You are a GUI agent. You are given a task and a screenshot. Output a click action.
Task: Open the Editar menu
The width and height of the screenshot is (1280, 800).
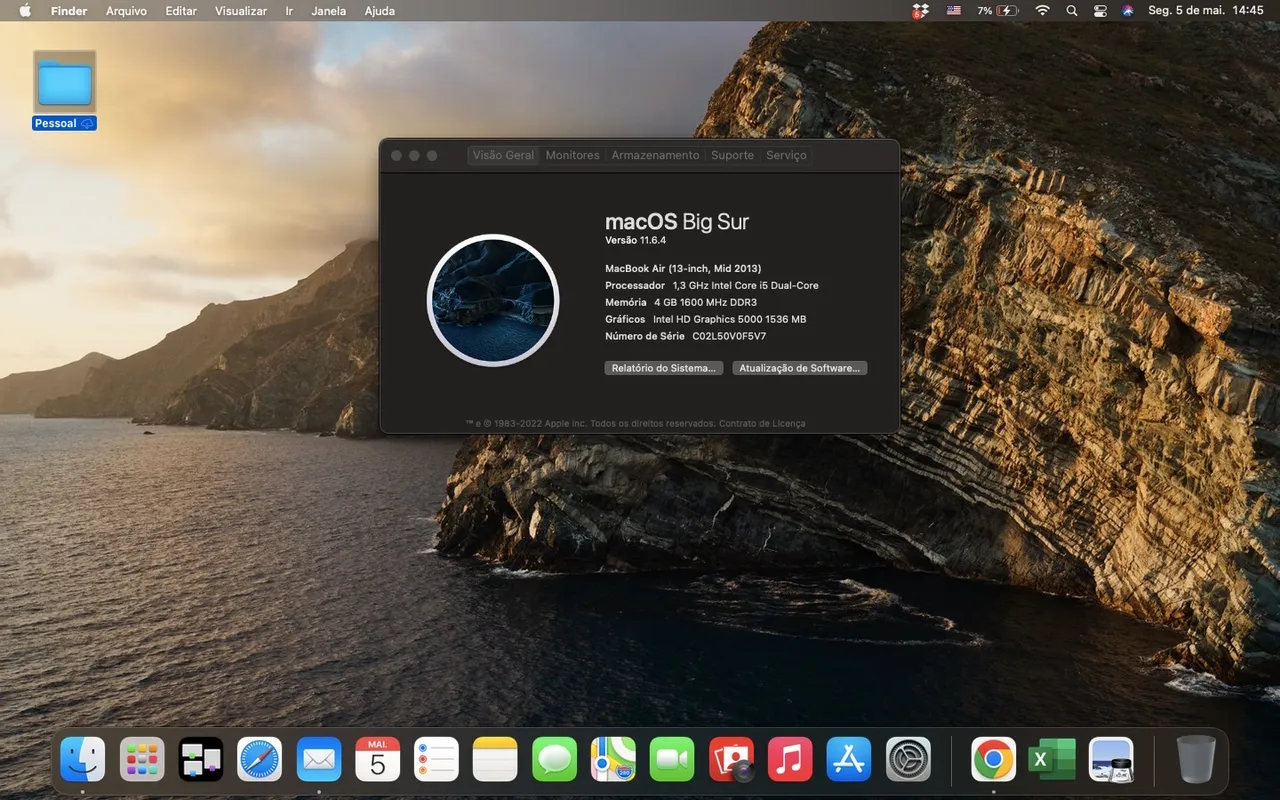pos(181,11)
